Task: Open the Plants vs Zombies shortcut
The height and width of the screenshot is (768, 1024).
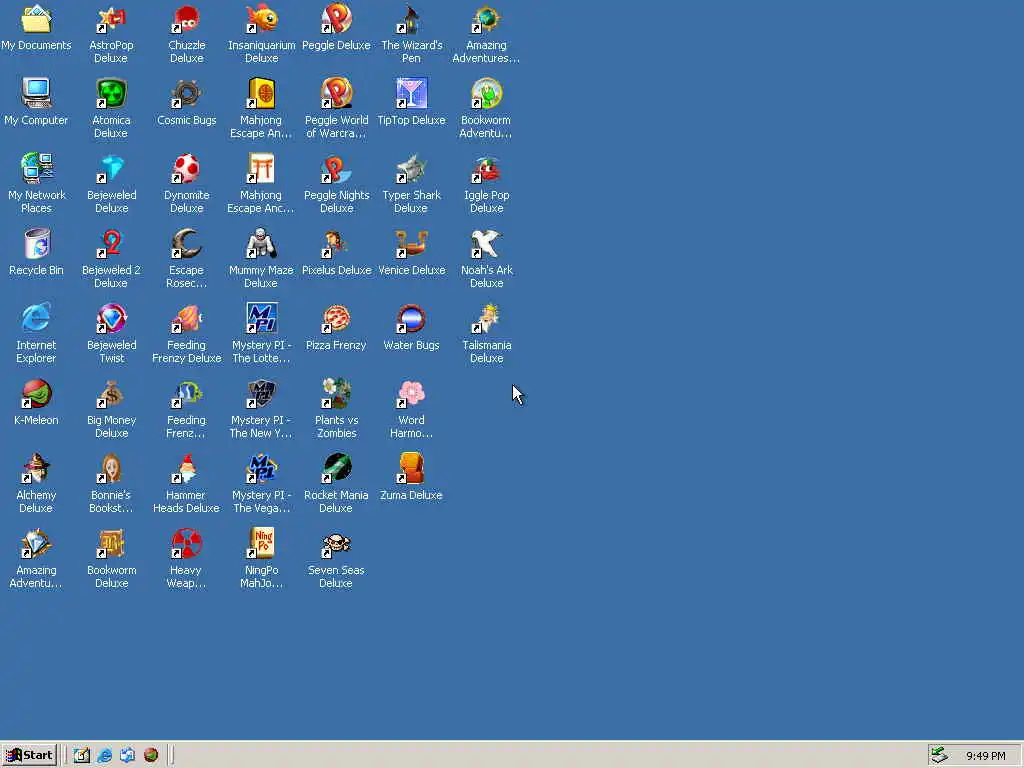Action: [x=336, y=394]
